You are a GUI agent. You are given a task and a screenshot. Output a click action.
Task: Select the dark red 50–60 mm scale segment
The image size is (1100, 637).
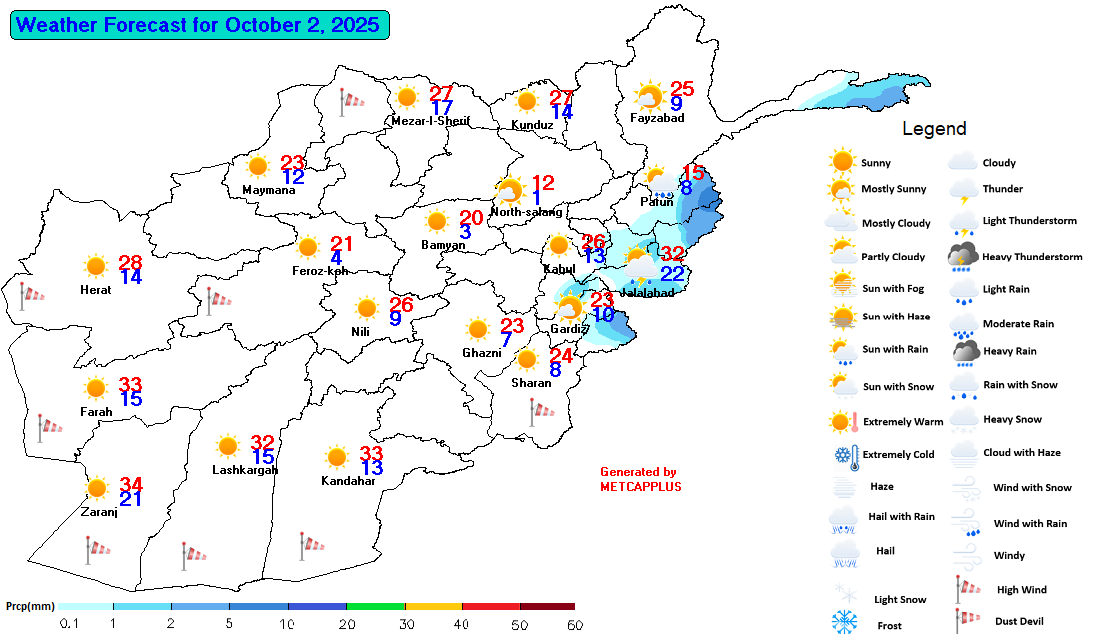(x=547, y=606)
